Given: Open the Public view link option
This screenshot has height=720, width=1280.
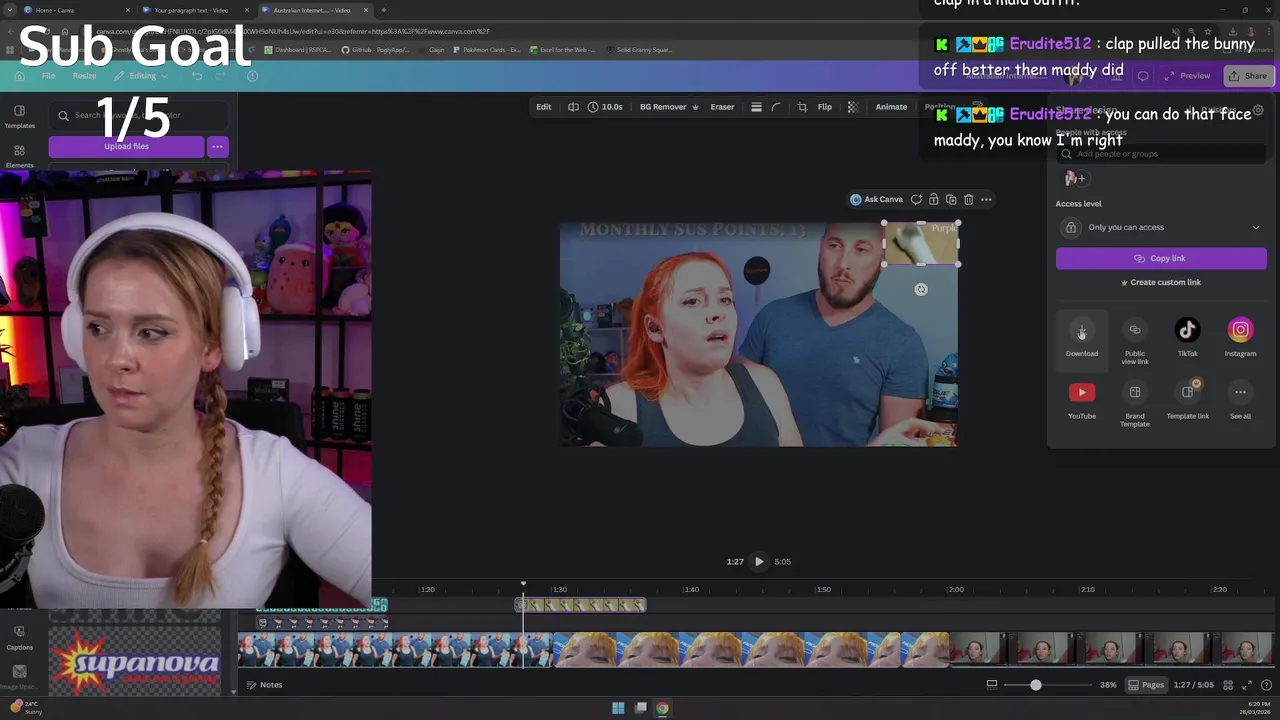Looking at the screenshot, I should tap(1134, 341).
